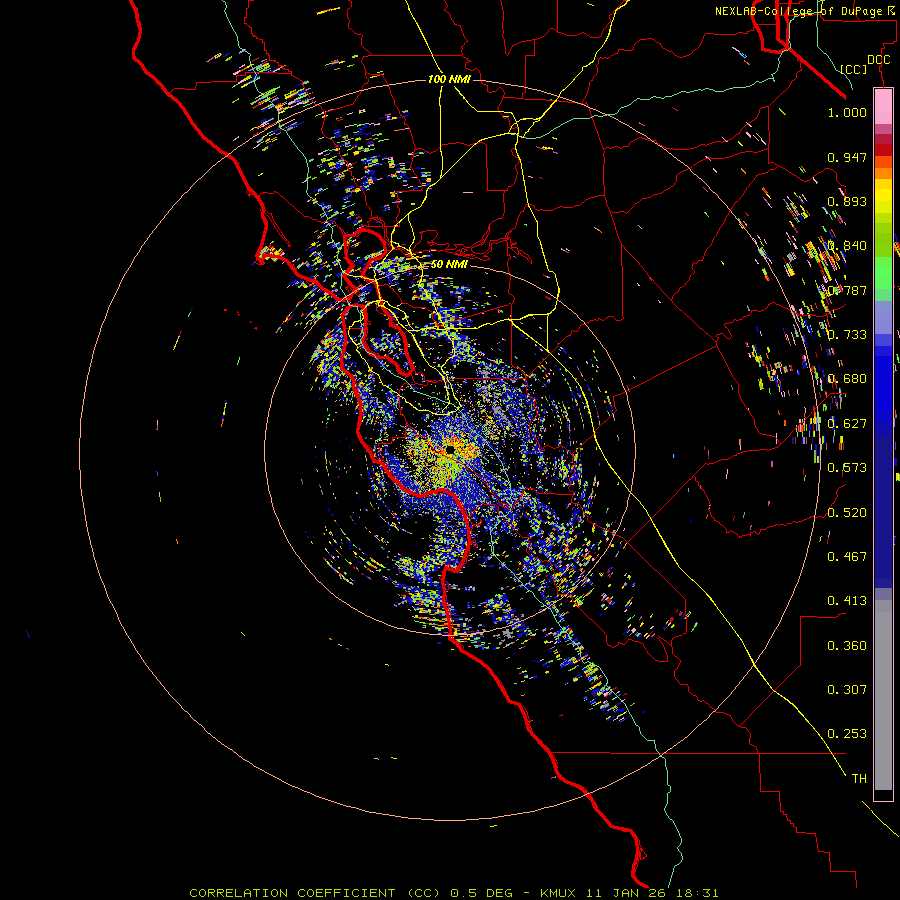
Task: Select the 0.467 legend value
Action: pos(847,556)
